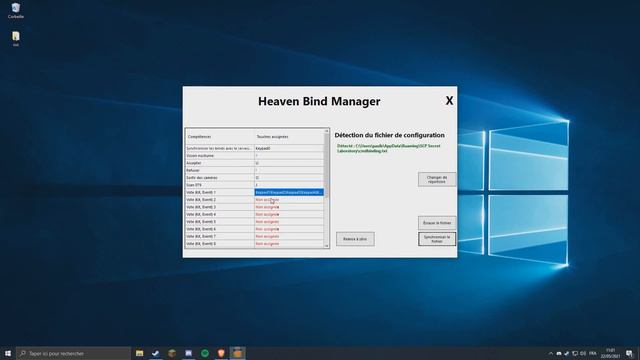The image size is (640, 360).
Task: Click the scroll-down arrow of the binds table
Action: pos(327,246)
